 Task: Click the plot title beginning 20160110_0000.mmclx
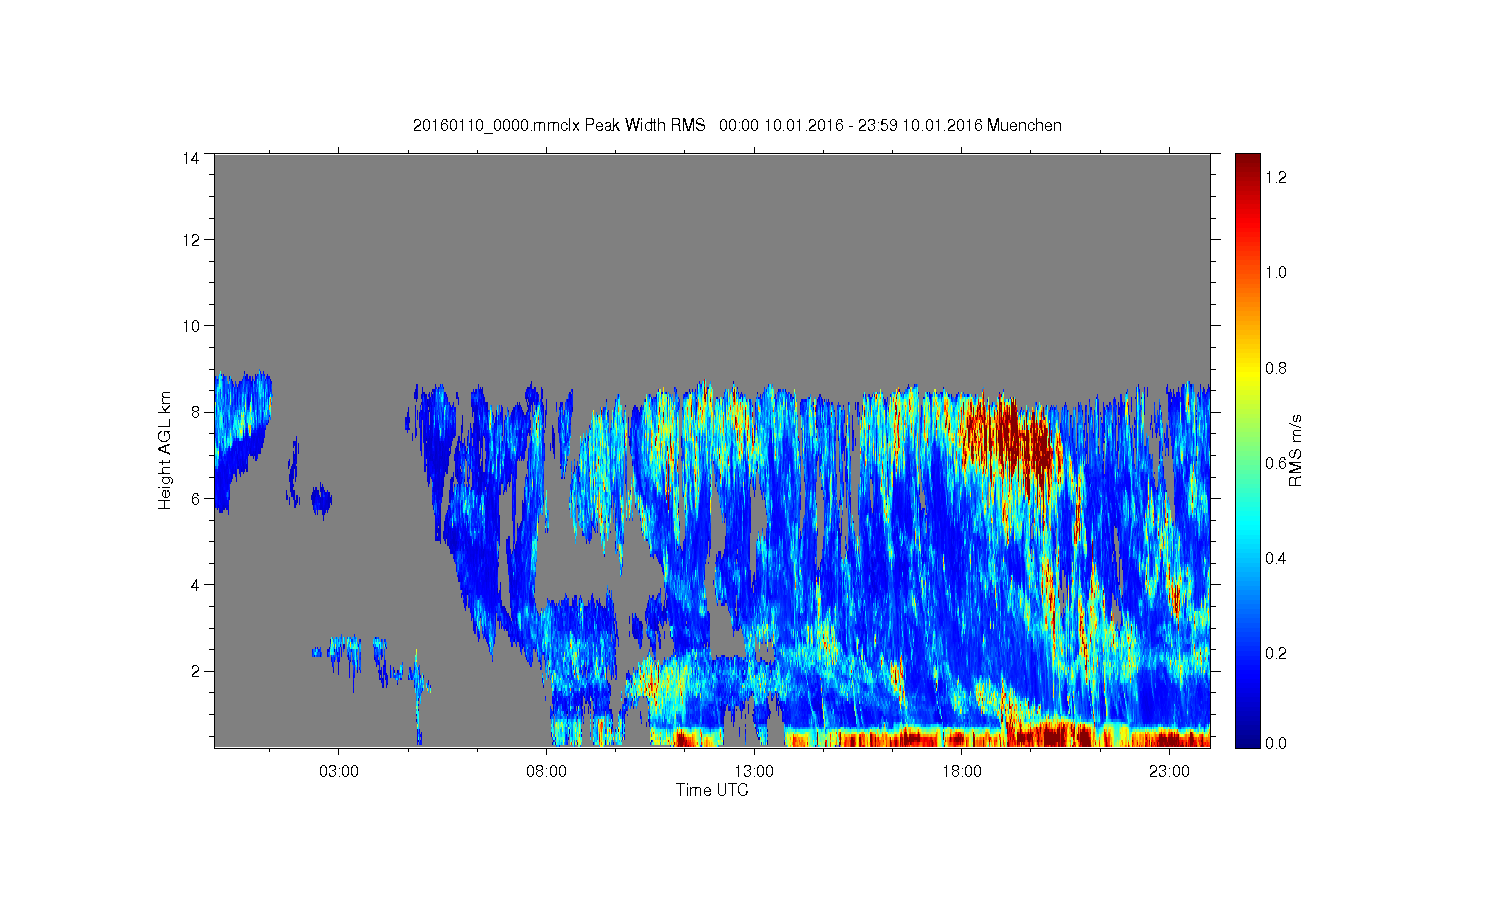[737, 125]
